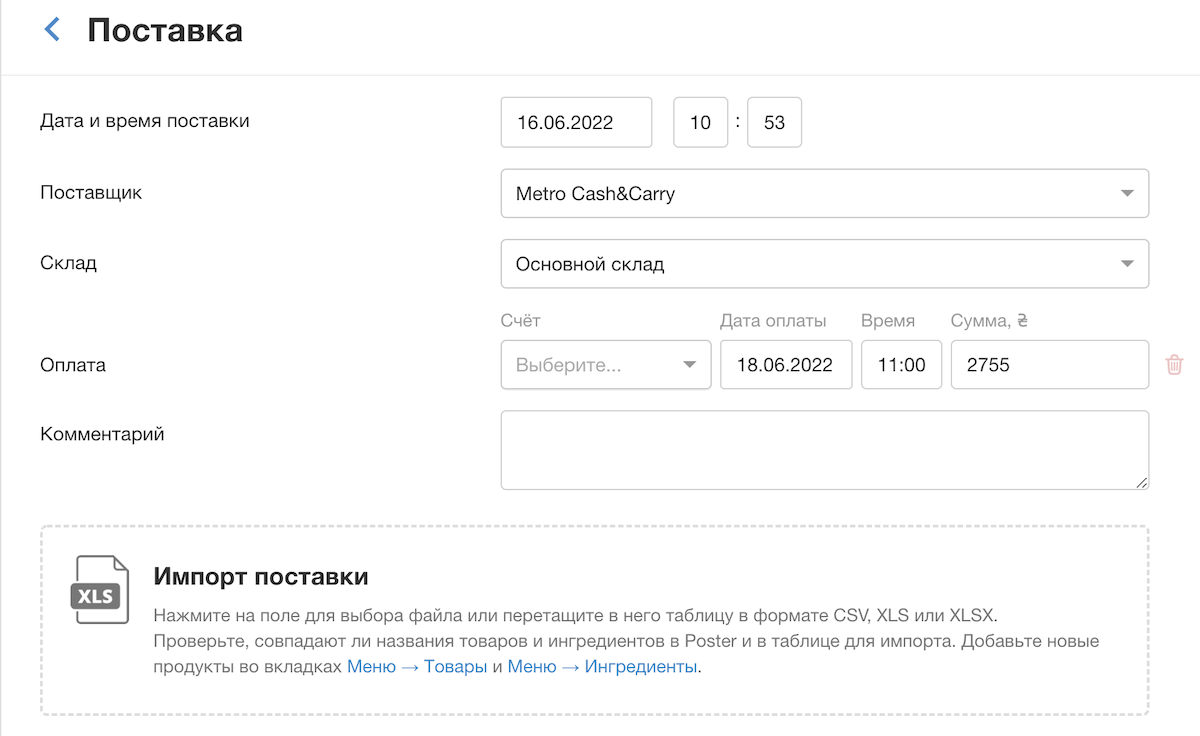1200x736 pixels.
Task: Click the delivery date field 16.06.2022
Action: click(x=576, y=123)
